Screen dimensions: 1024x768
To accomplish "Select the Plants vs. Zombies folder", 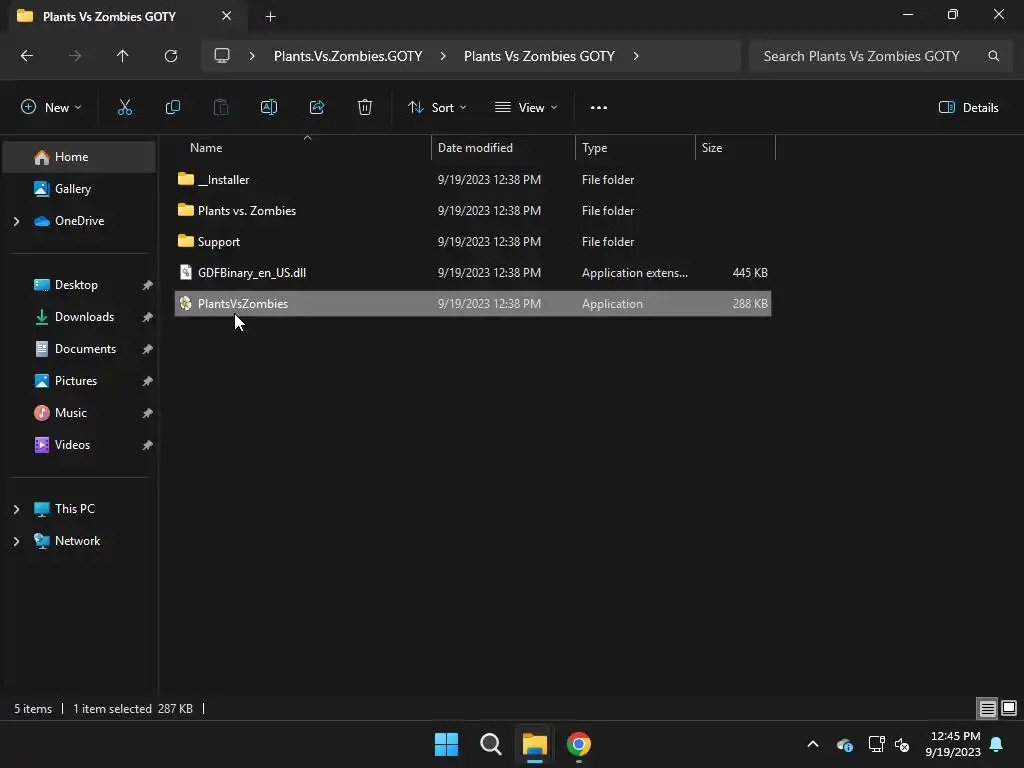I will 473,210.
